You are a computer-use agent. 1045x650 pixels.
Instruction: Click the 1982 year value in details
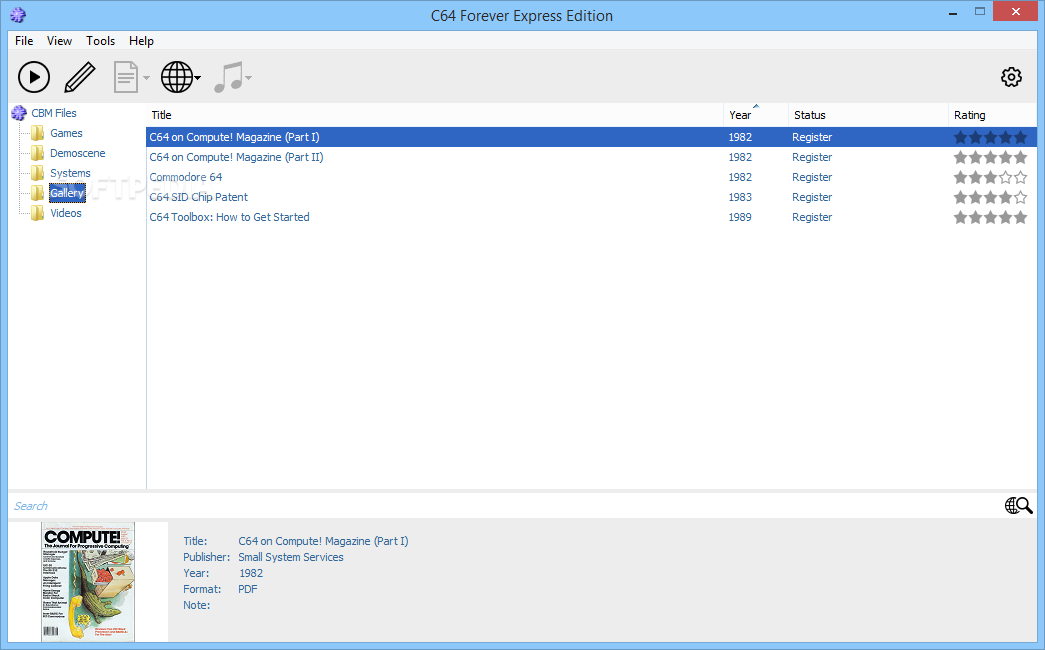(251, 573)
